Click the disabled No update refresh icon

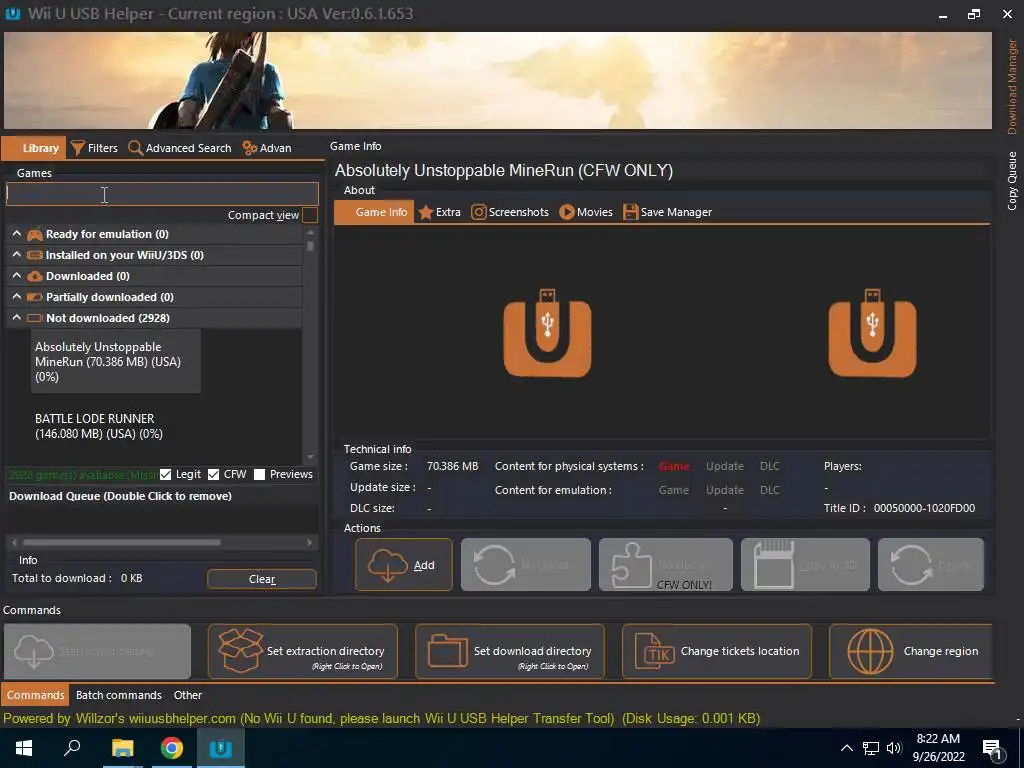pos(494,565)
